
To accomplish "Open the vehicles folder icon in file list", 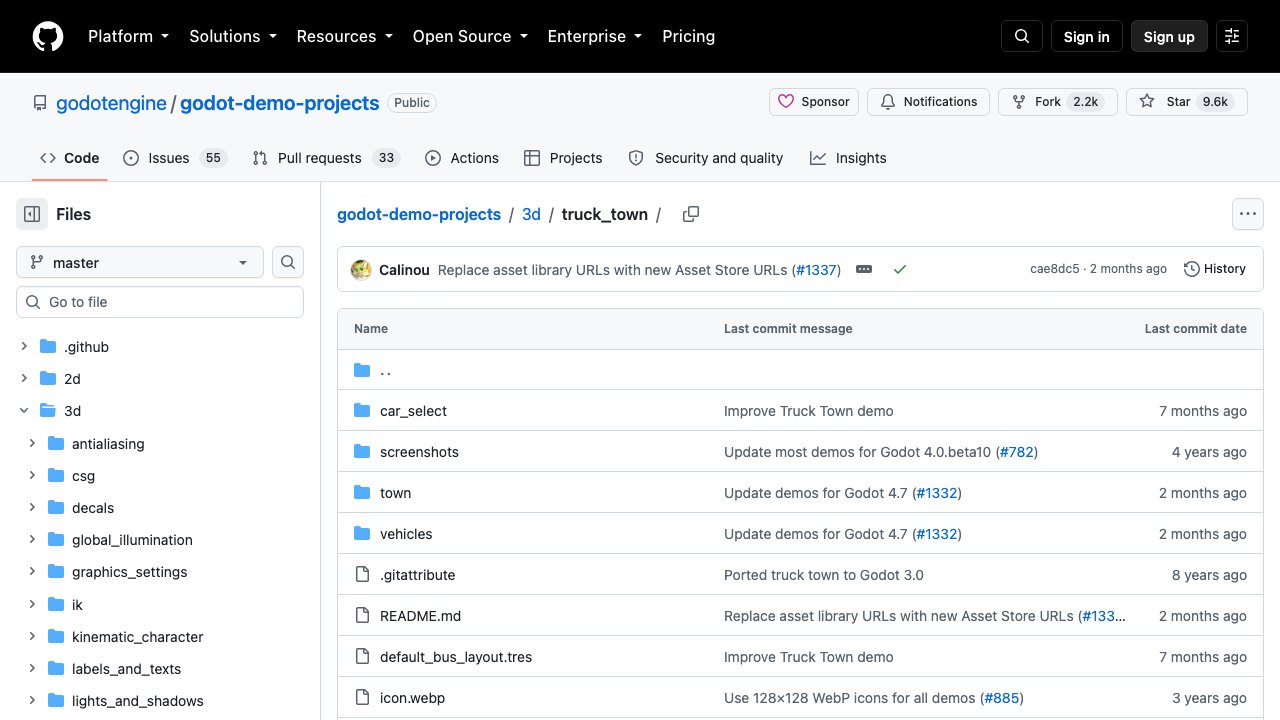I will (362, 534).
